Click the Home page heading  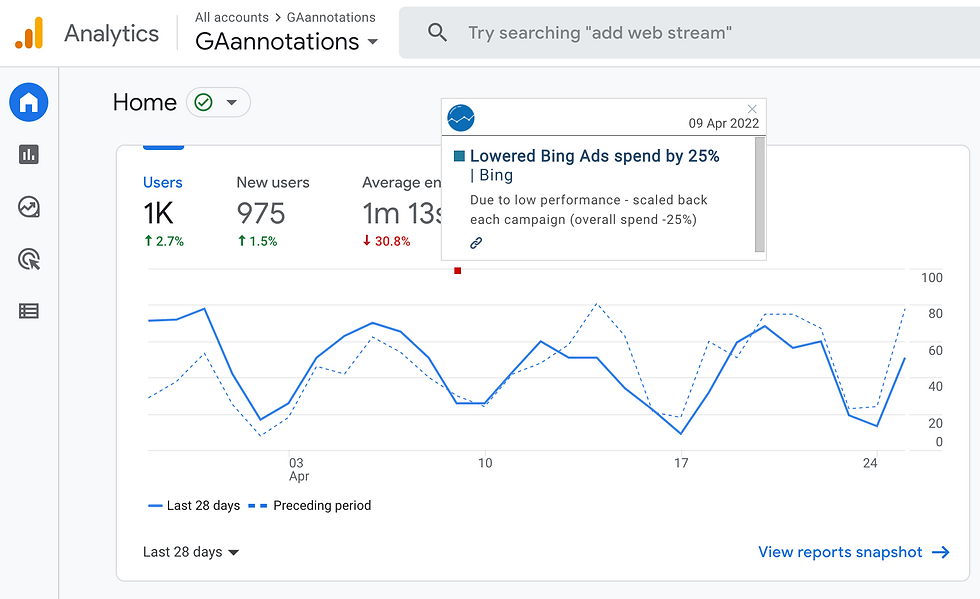pyautogui.click(x=145, y=102)
